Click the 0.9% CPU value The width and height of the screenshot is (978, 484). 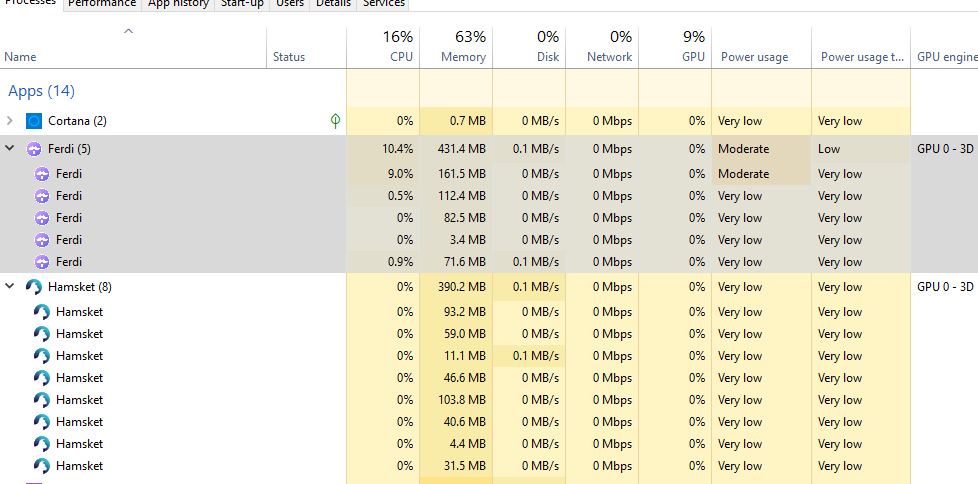[400, 262]
